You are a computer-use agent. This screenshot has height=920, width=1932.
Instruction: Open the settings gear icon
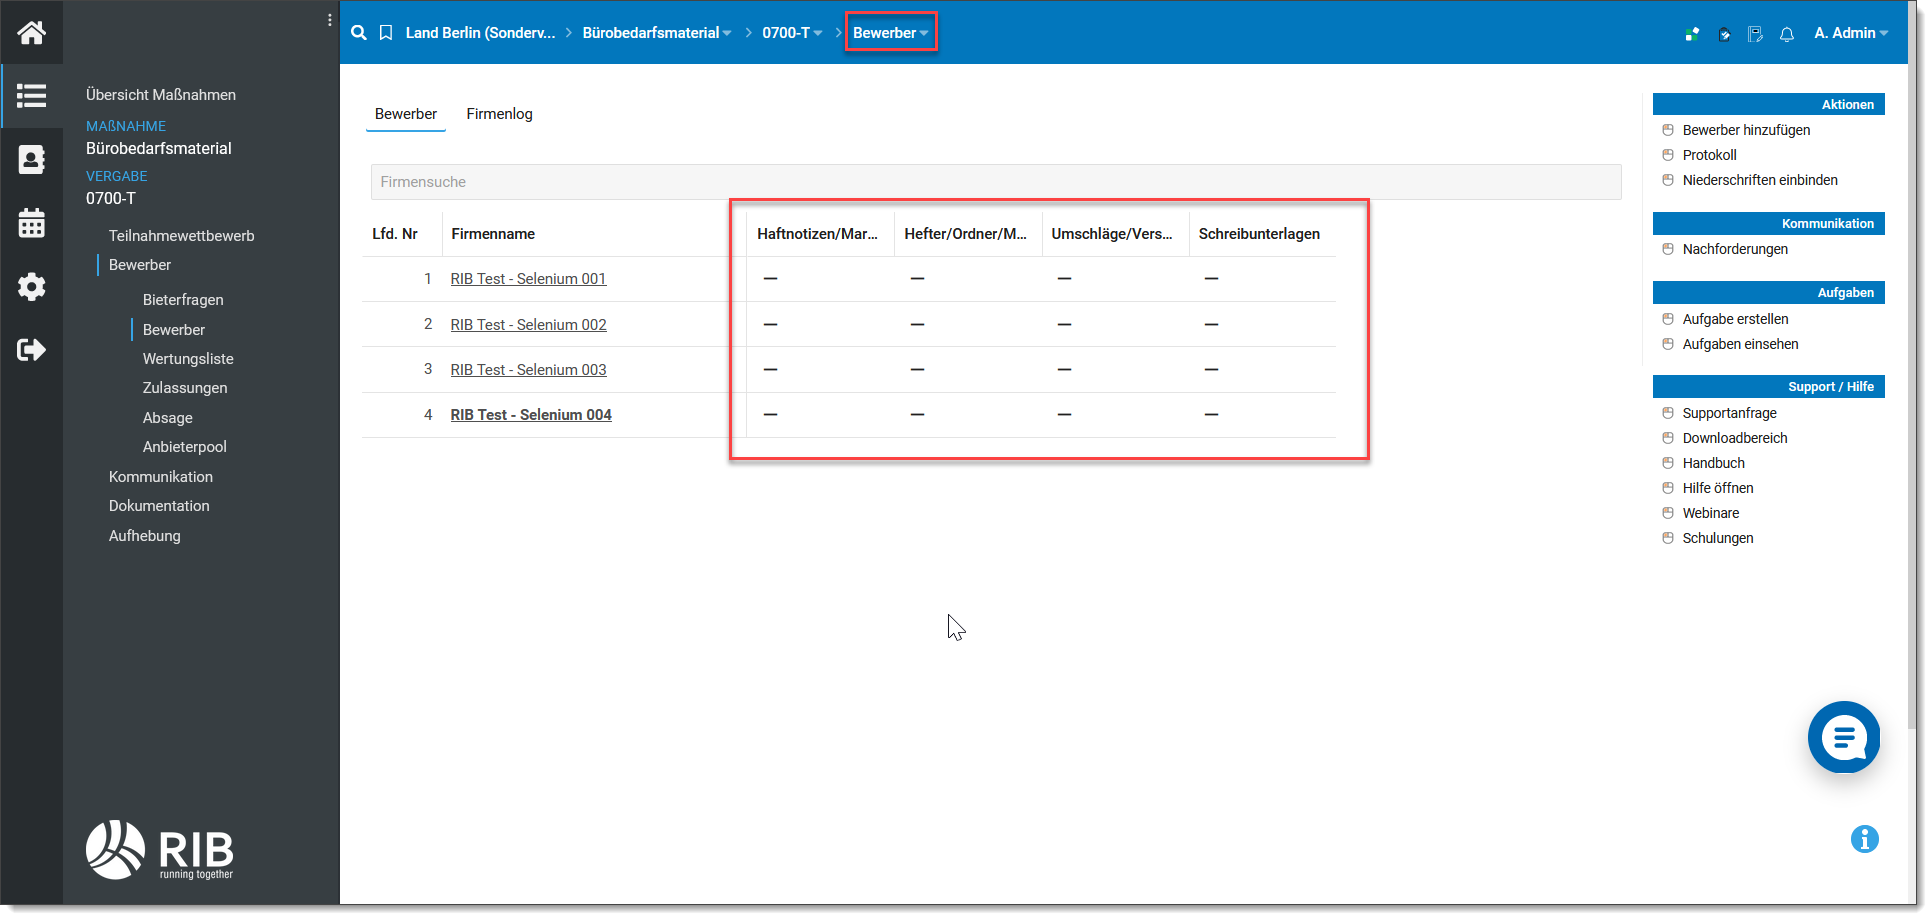(x=31, y=287)
